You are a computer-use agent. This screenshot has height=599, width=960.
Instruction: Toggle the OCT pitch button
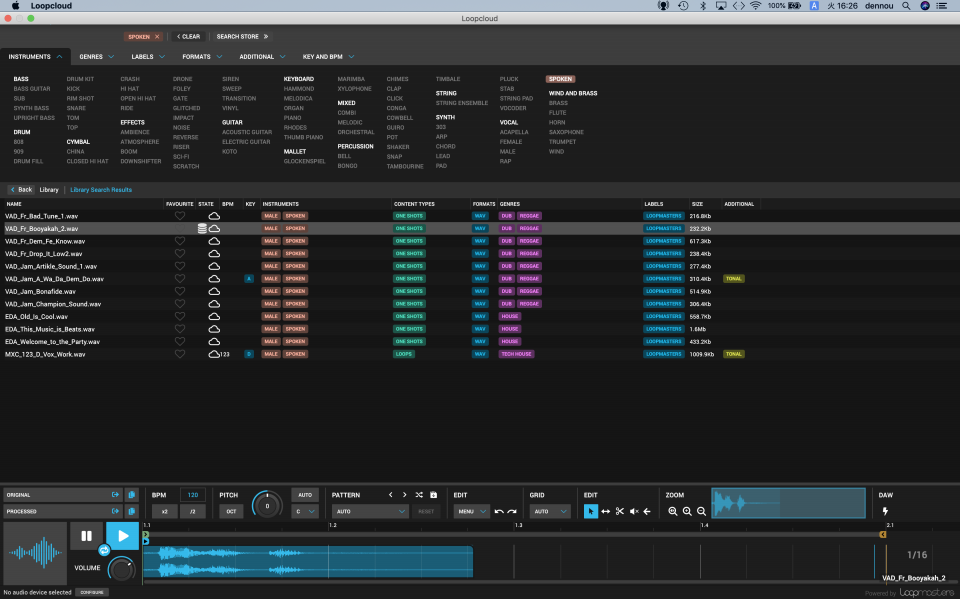click(x=231, y=511)
